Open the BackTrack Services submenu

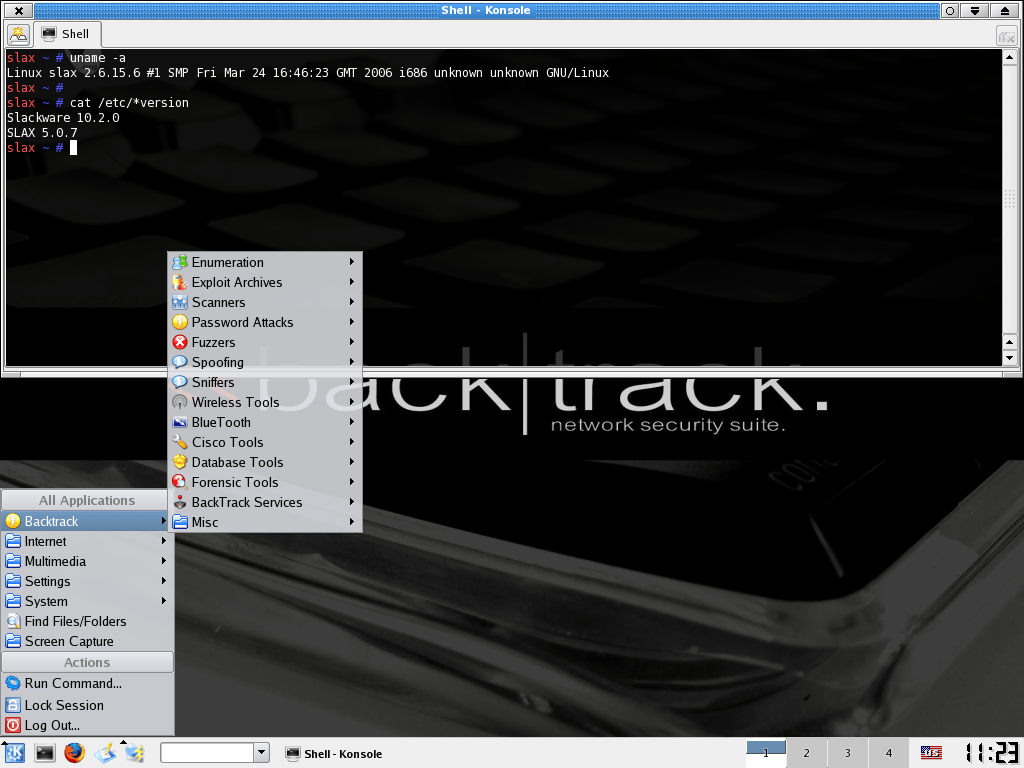tap(246, 502)
